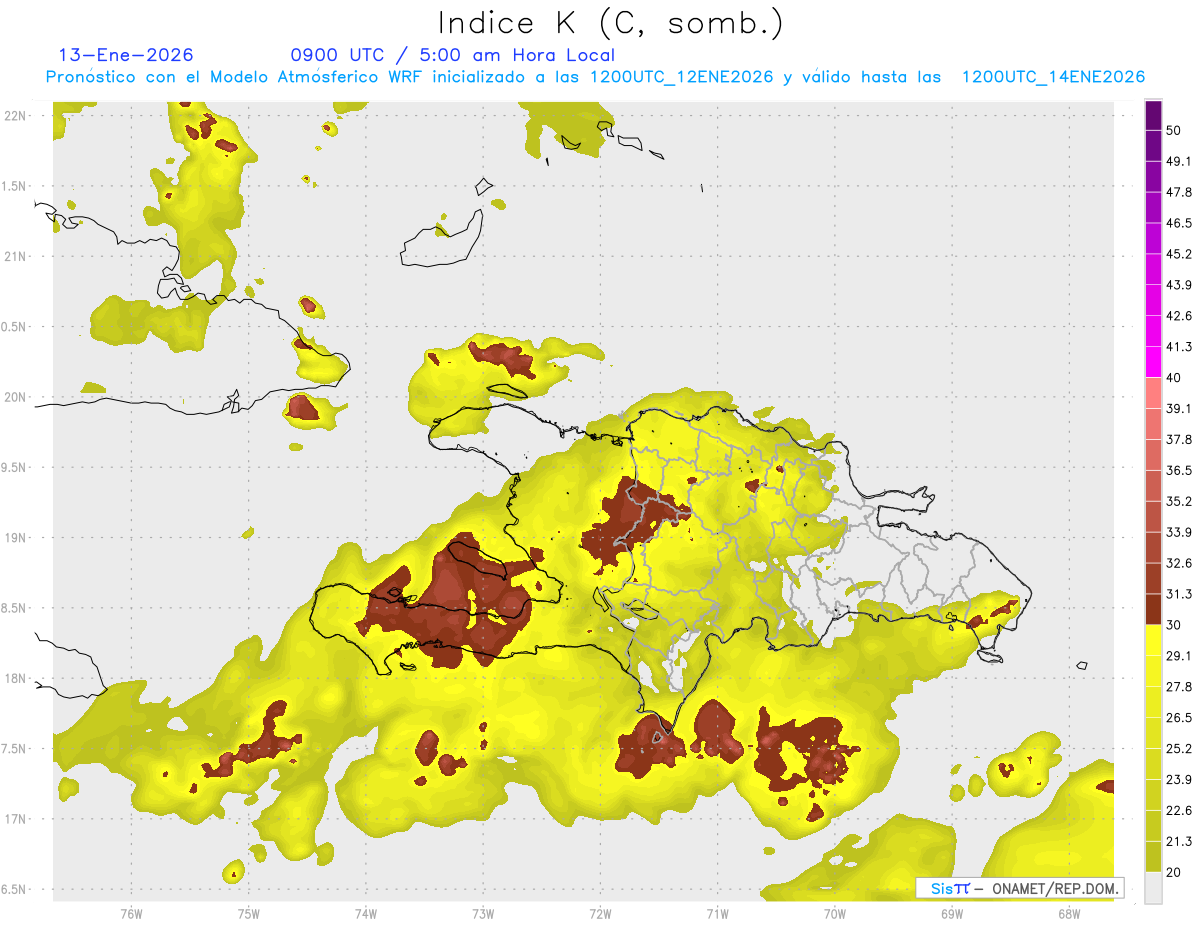Click the colorbar value '45.2'
Viewport: 1200px width, 927px height.
tap(1179, 254)
